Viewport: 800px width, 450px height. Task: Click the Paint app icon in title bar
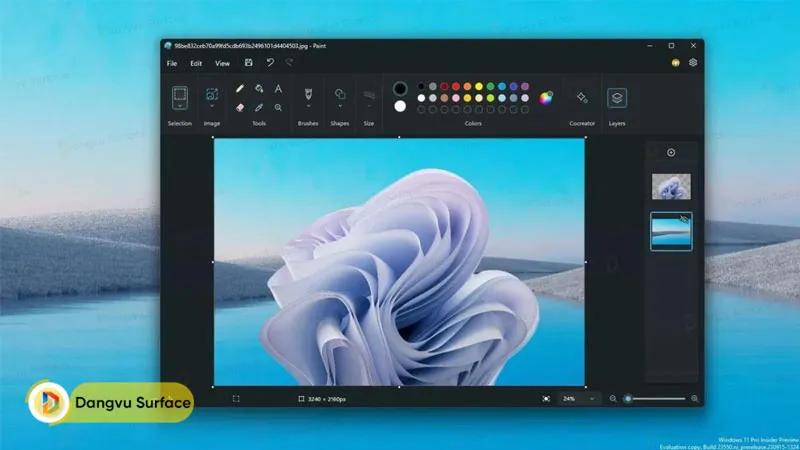click(168, 45)
